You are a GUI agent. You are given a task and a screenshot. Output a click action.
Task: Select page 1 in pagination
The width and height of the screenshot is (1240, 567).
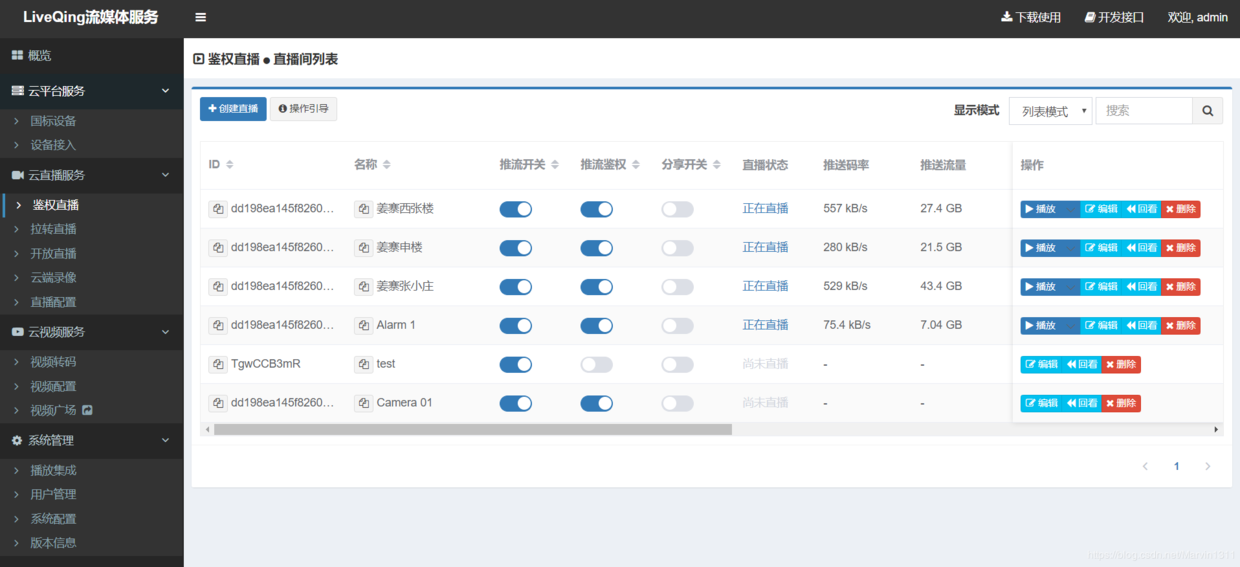coord(1177,467)
